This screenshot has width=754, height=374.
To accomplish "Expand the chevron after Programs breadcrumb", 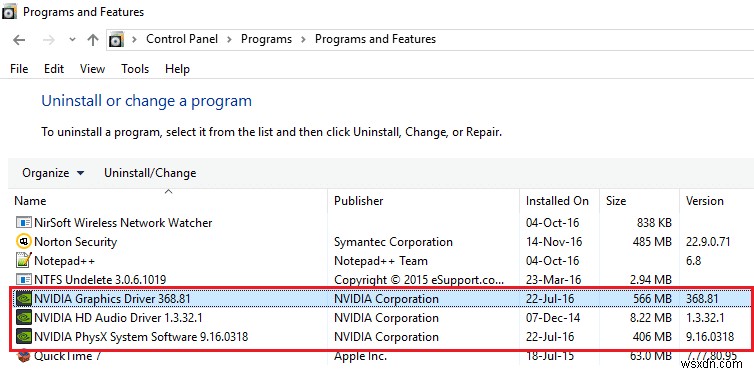I will tap(303, 39).
